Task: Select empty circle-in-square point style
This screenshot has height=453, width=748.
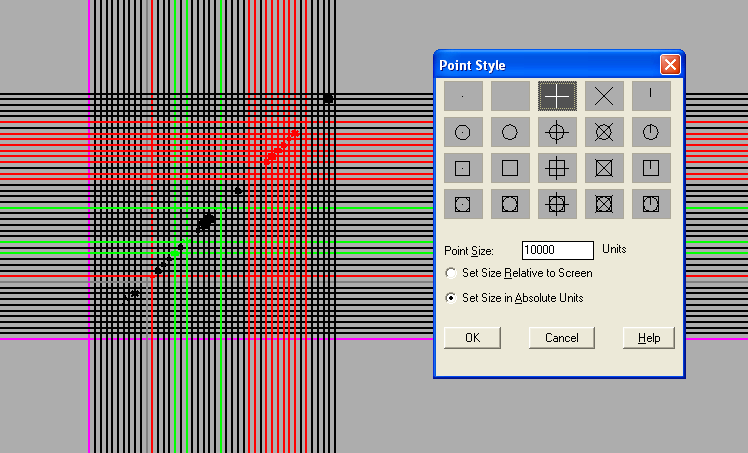Action: pos(510,204)
